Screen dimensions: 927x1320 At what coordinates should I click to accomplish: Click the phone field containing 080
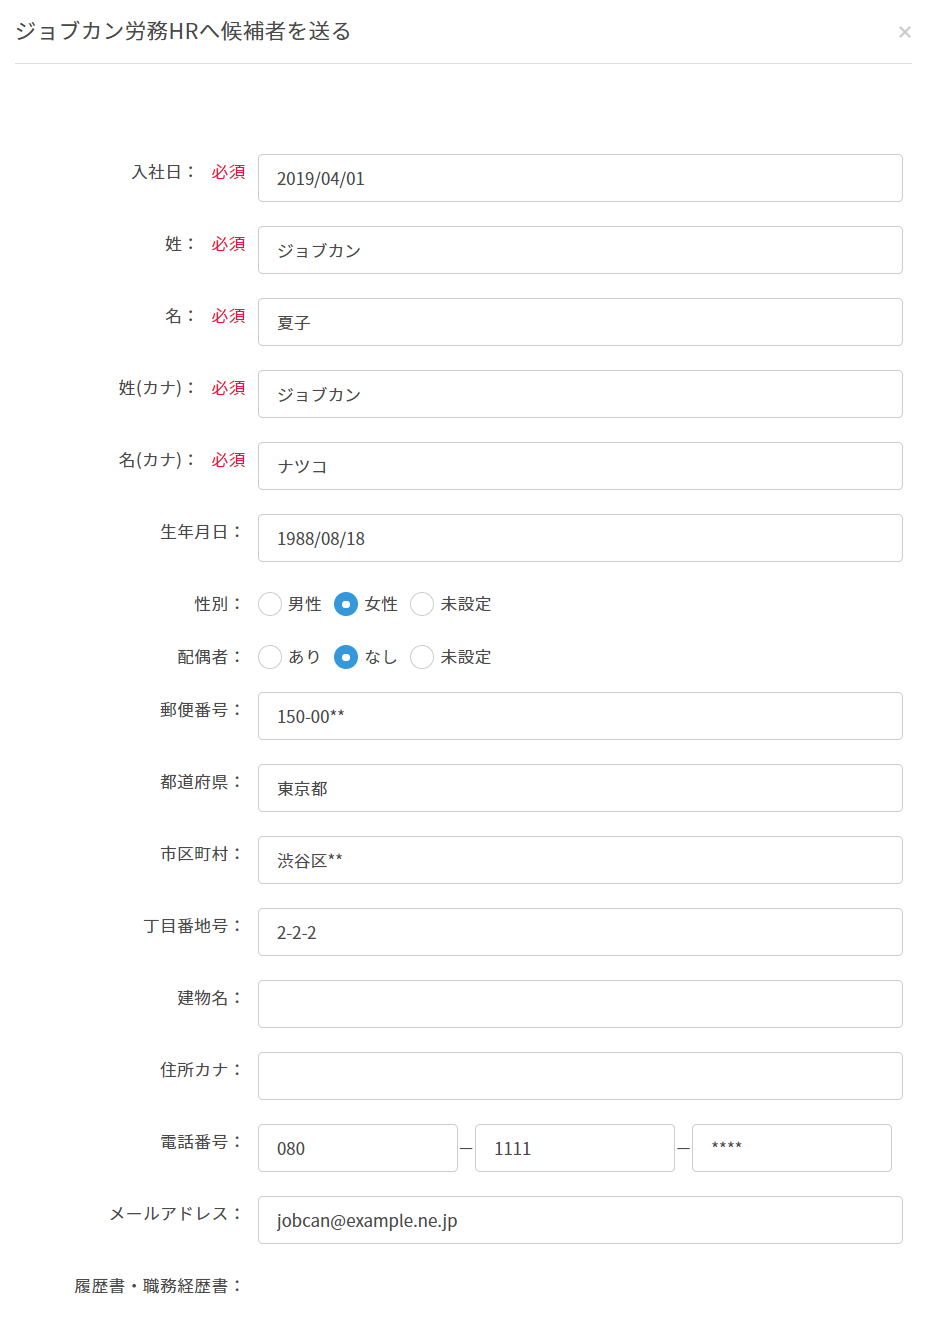[x=357, y=1148]
